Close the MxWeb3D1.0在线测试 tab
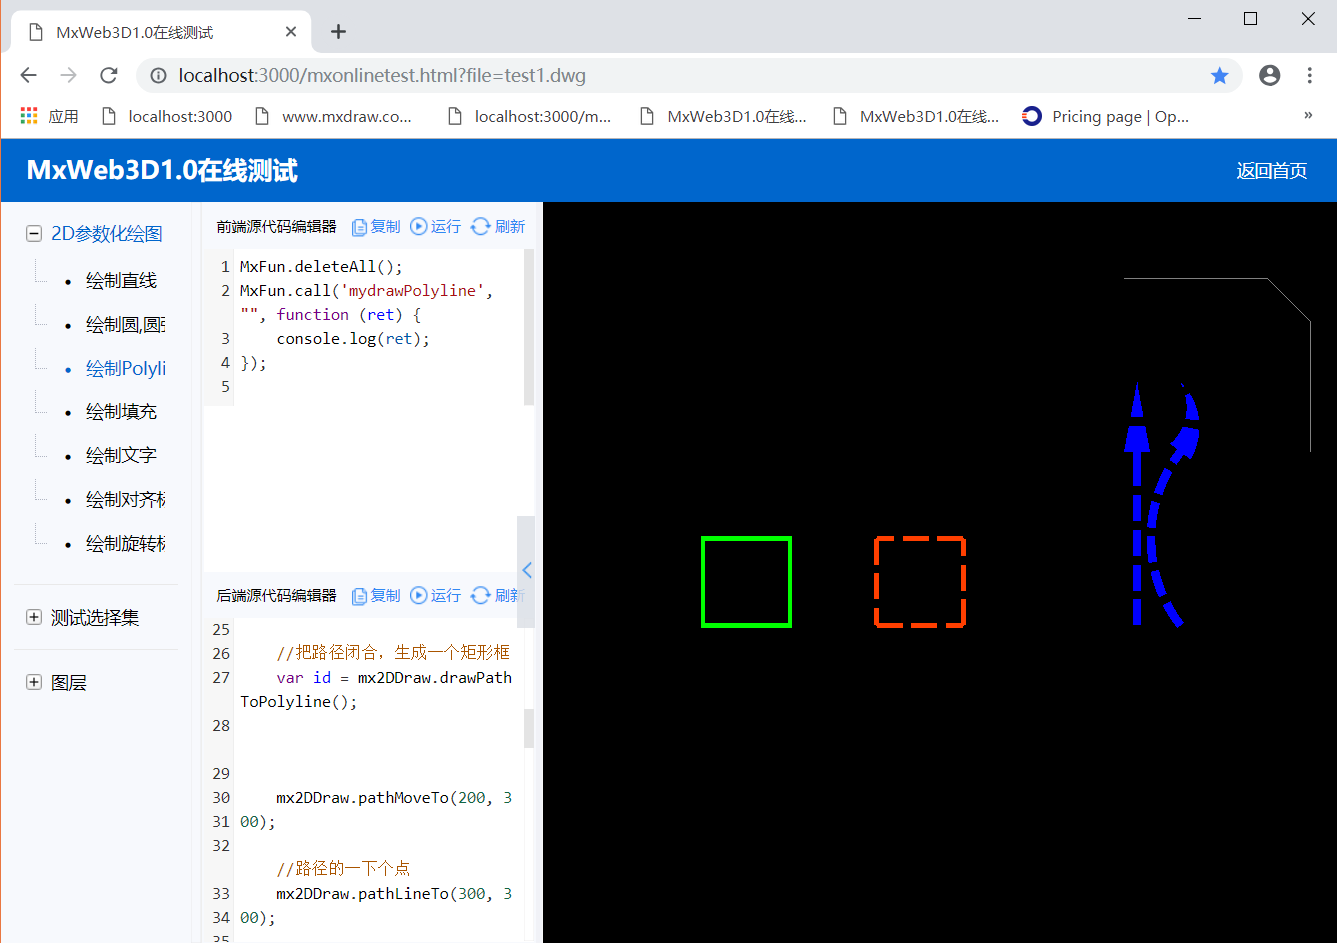This screenshot has height=943, width=1337. (x=291, y=32)
